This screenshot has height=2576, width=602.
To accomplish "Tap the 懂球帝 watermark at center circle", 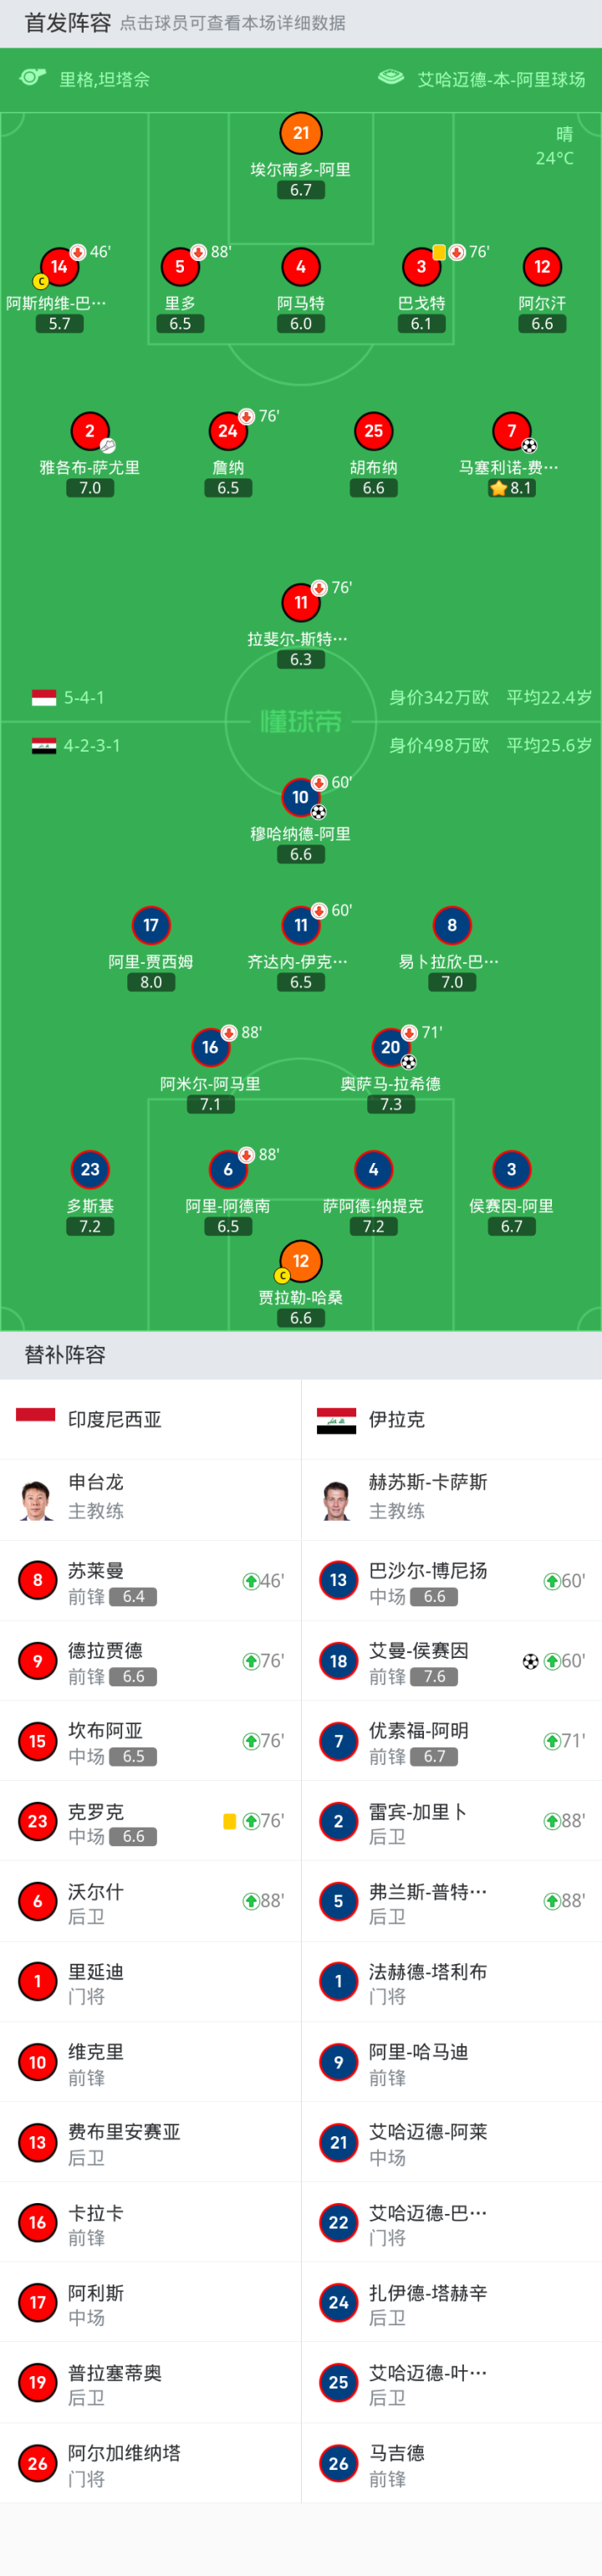I will tap(301, 721).
